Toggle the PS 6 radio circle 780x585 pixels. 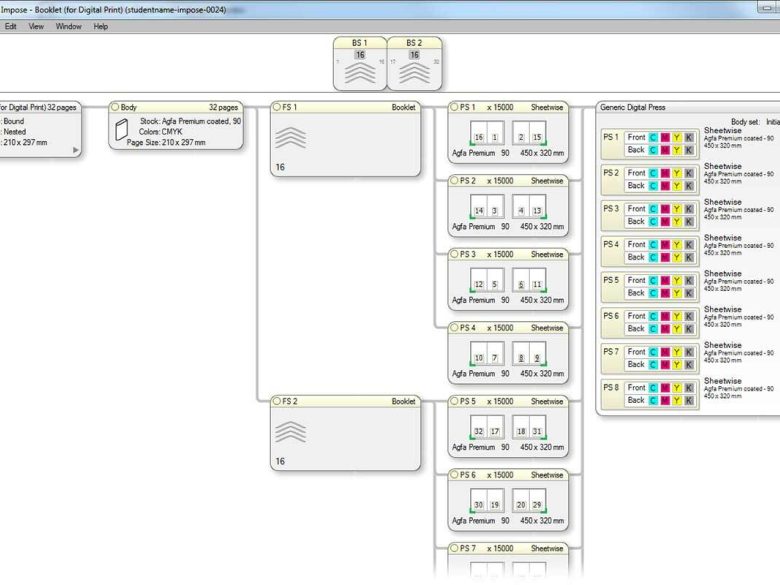coord(454,475)
